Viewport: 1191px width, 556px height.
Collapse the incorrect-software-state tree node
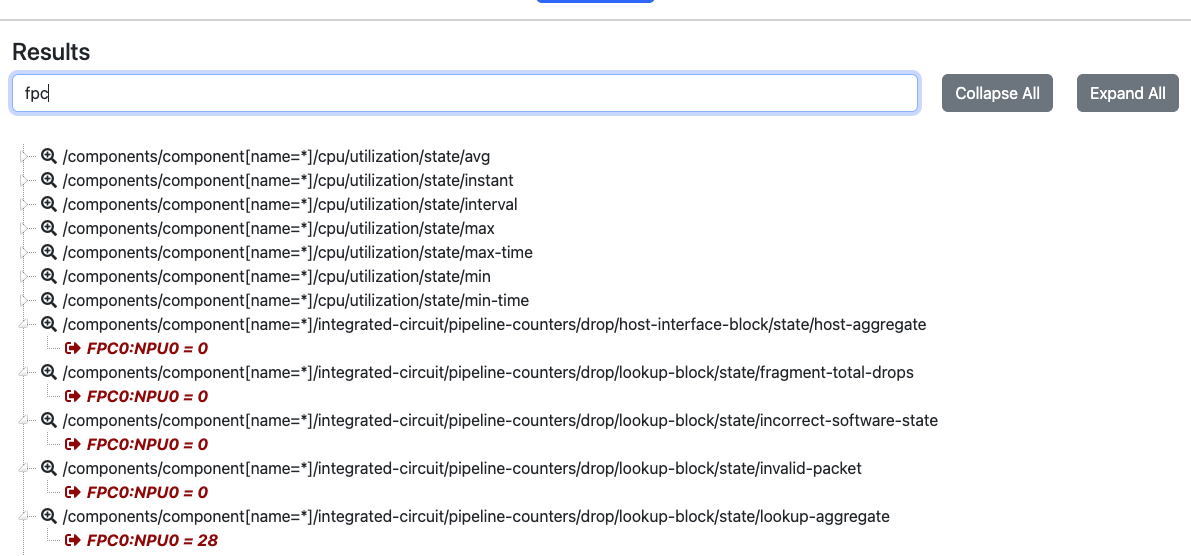pos(26,421)
